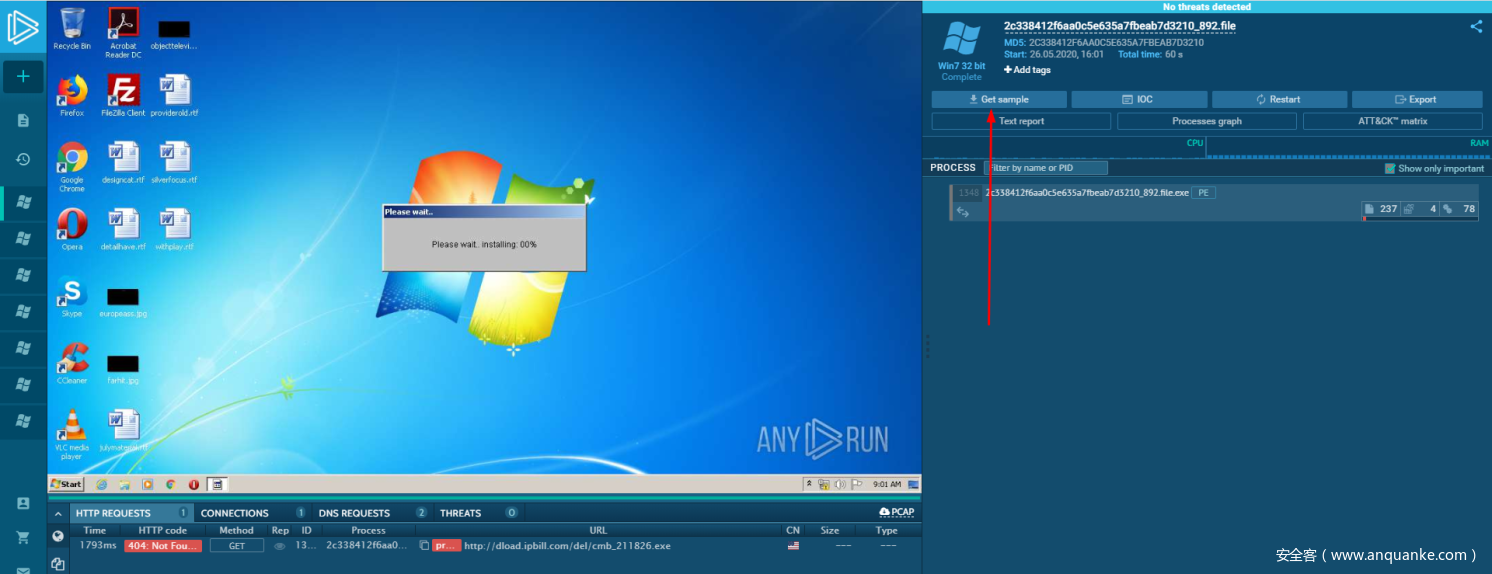Toggle the Show only important checkbox
The width and height of the screenshot is (1492, 574).
pos(1389,168)
